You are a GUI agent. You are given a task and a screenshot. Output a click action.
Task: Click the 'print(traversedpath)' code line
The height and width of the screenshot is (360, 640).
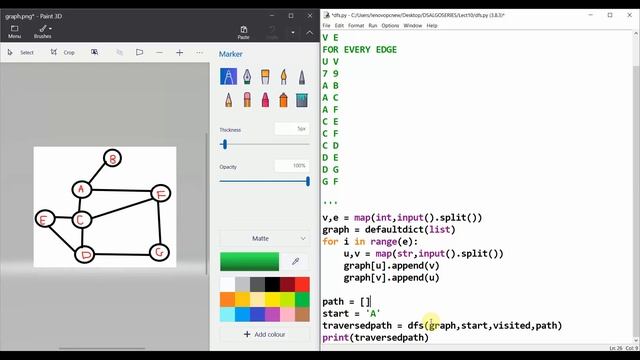pos(376,338)
